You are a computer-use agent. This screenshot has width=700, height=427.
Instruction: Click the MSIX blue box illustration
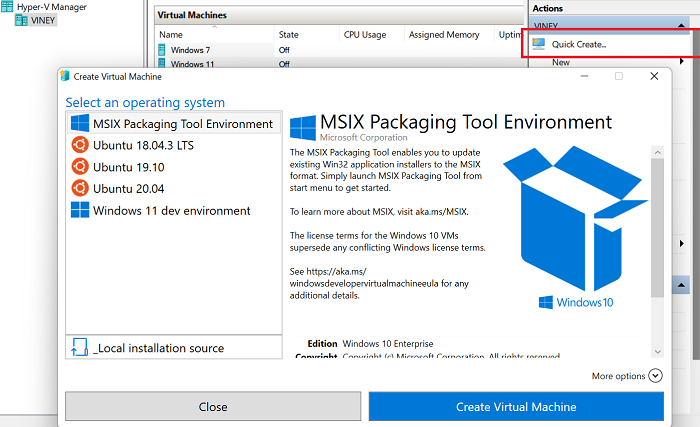(x=575, y=218)
